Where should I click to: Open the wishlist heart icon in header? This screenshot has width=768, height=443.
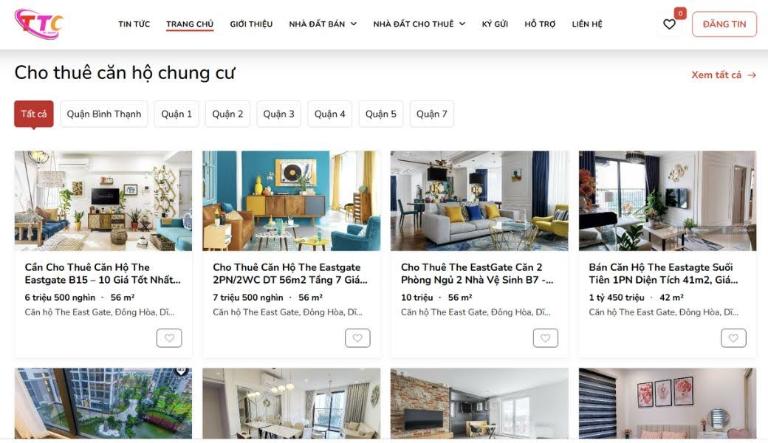click(669, 24)
